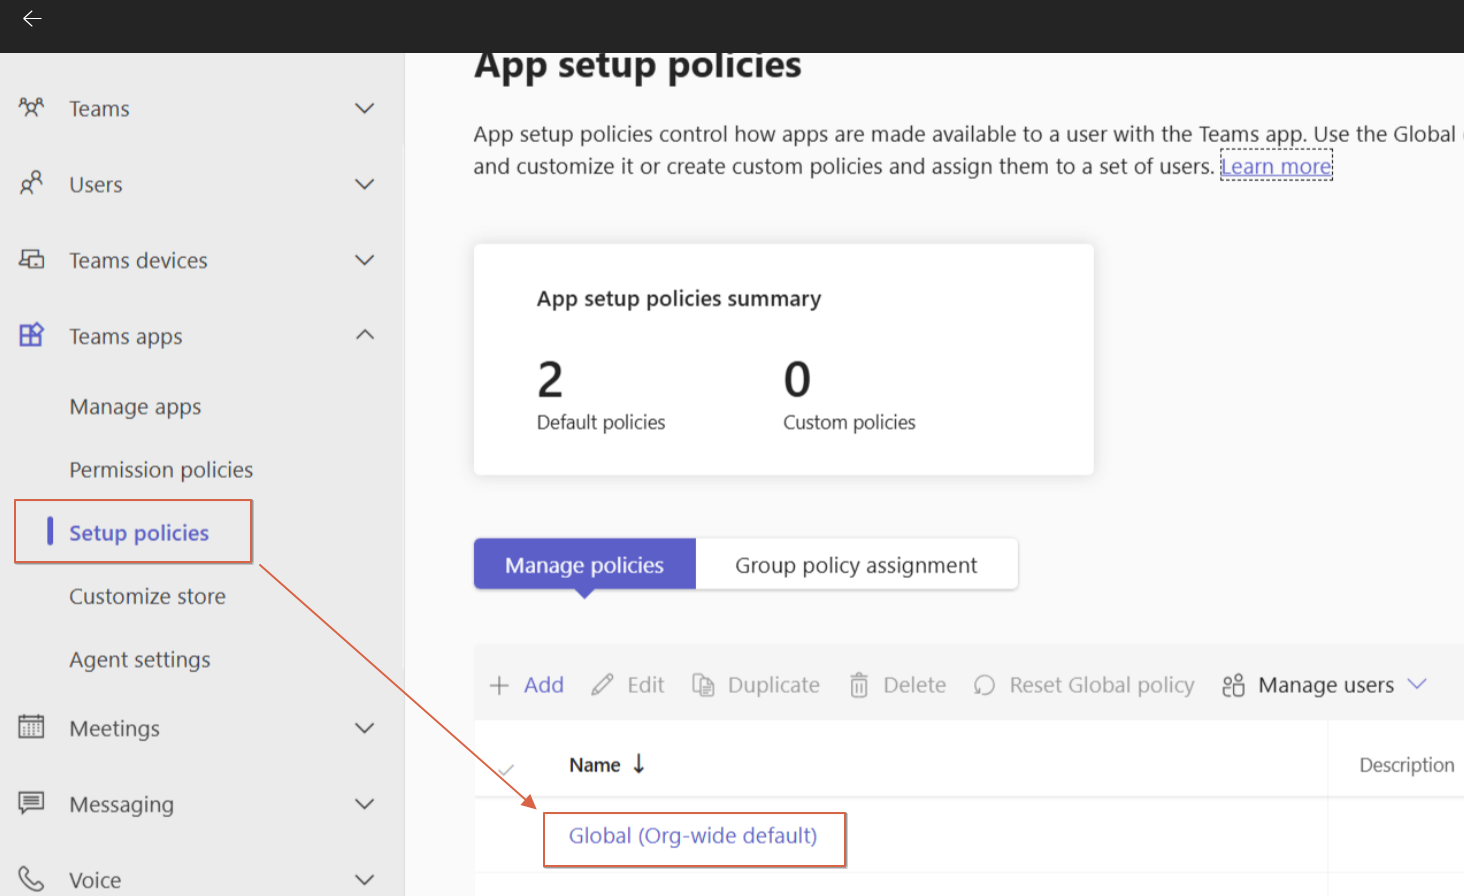Select the Manage policies tab
The width and height of the screenshot is (1464, 896).
click(x=584, y=565)
